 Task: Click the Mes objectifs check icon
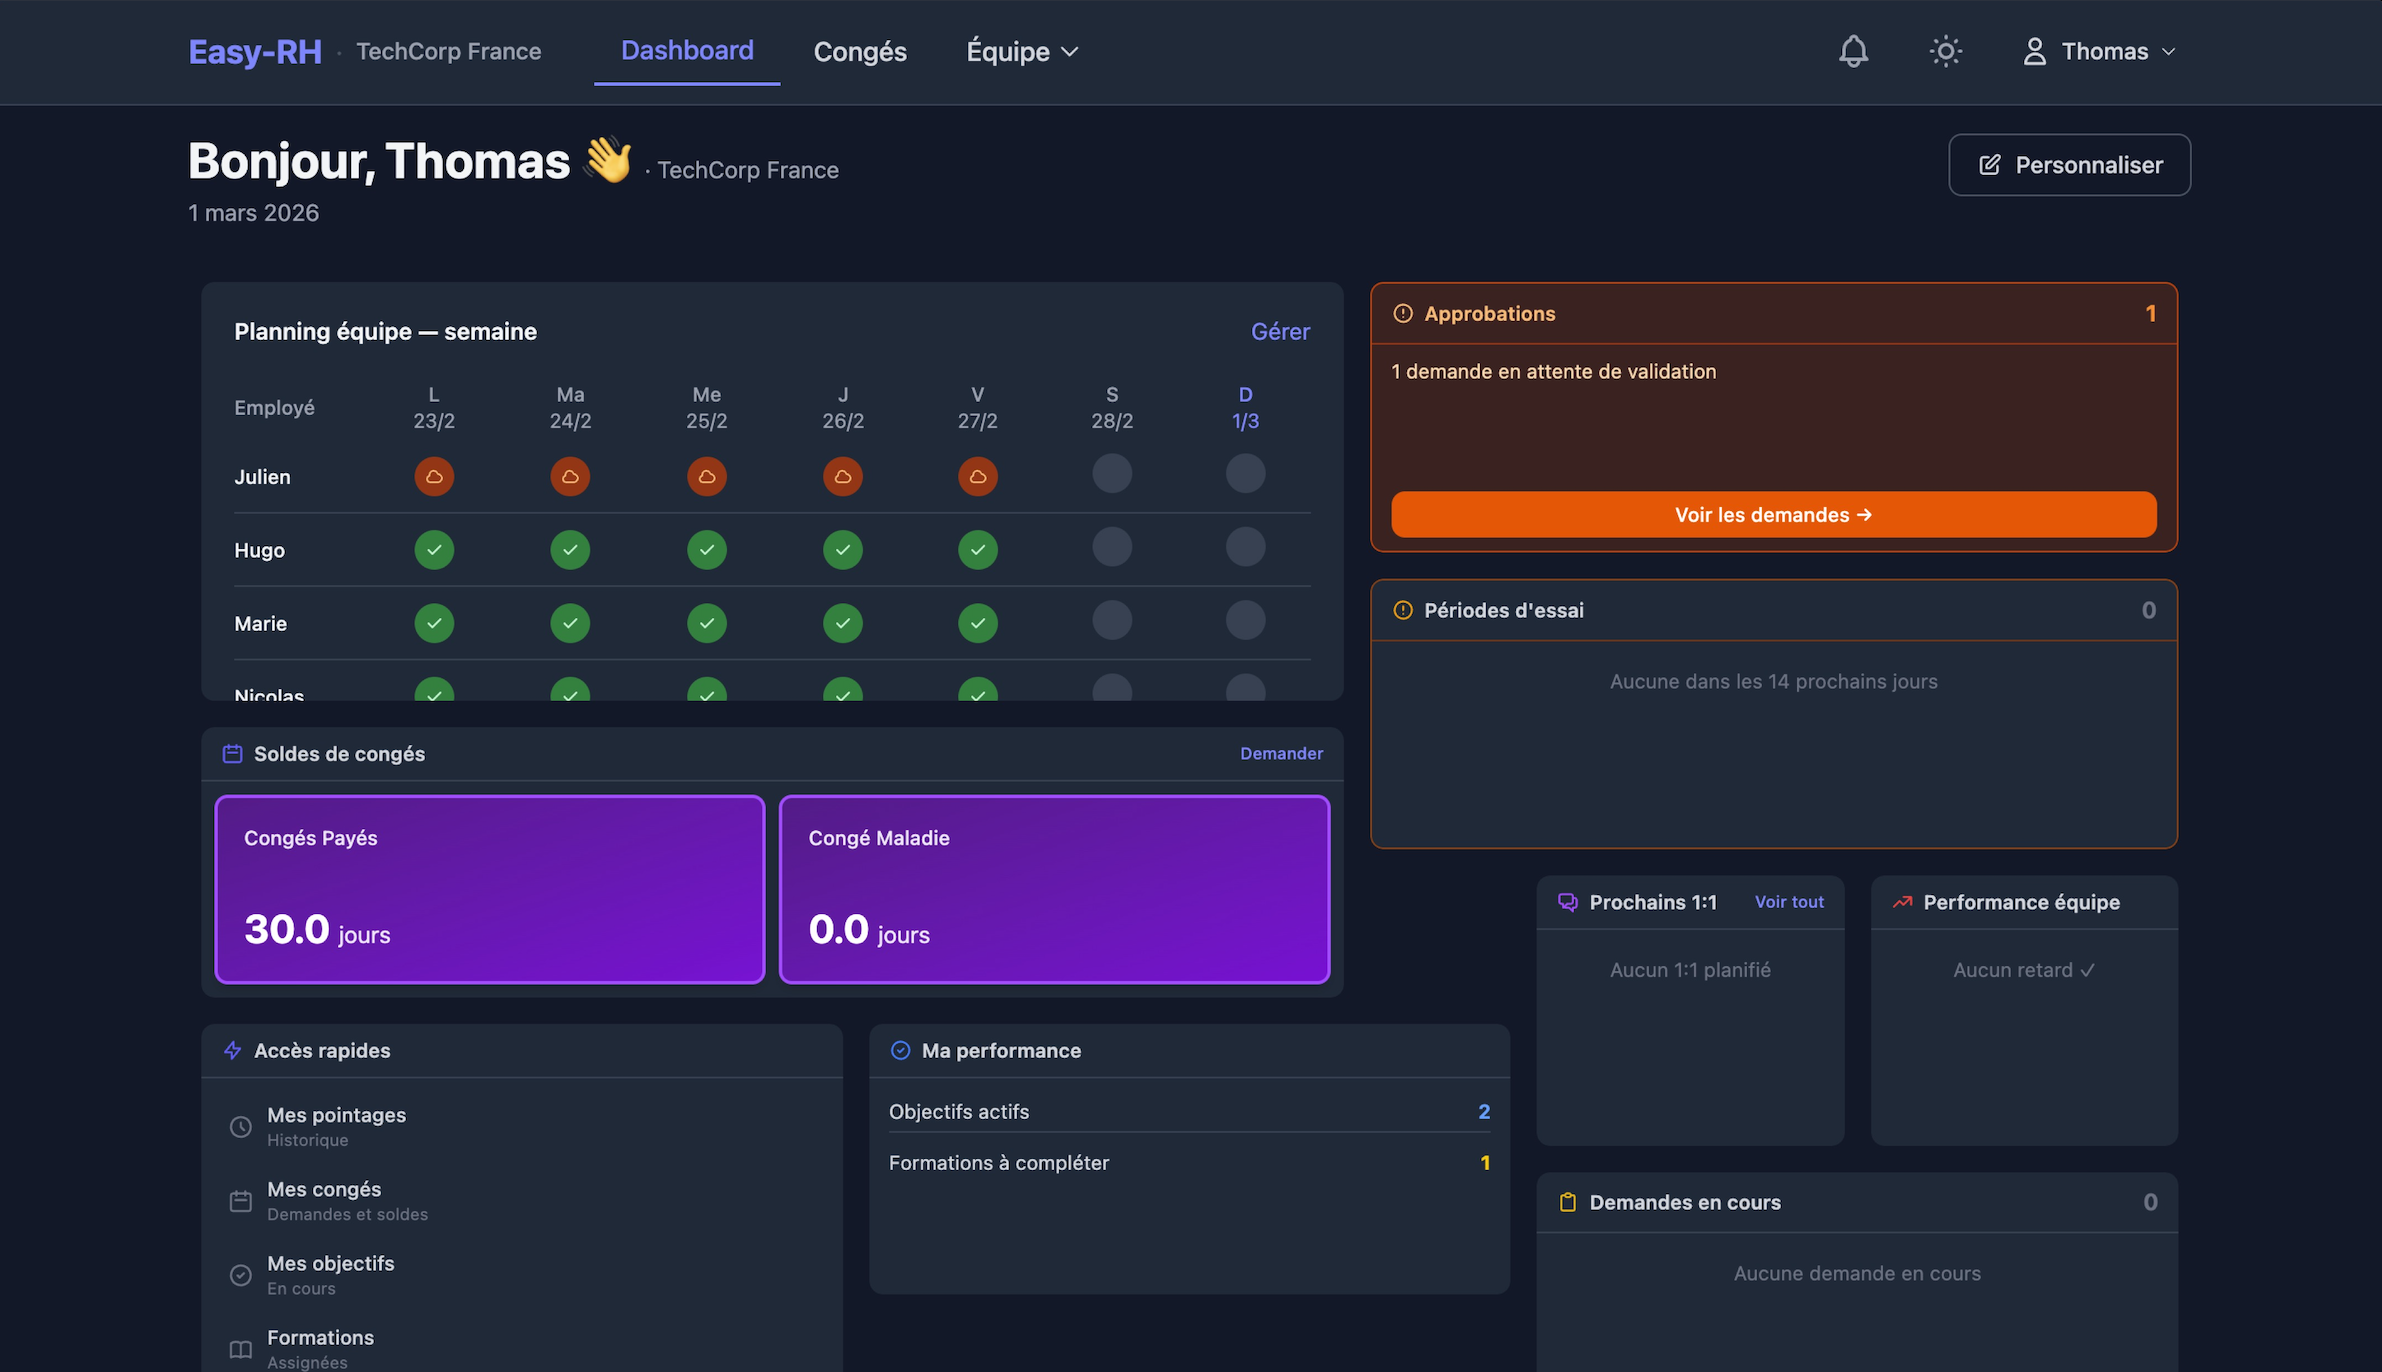click(240, 1274)
